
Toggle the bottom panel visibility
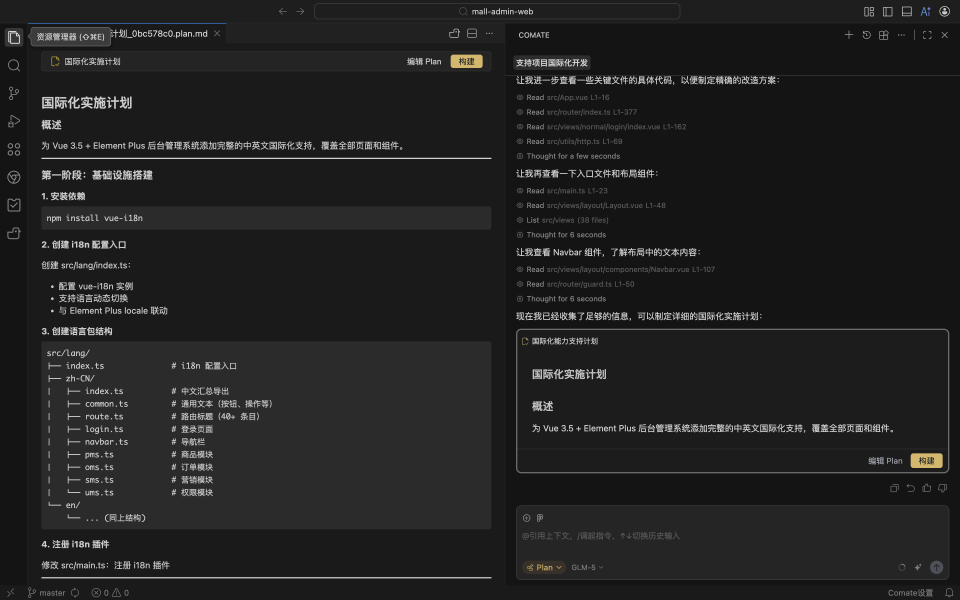click(x=907, y=11)
